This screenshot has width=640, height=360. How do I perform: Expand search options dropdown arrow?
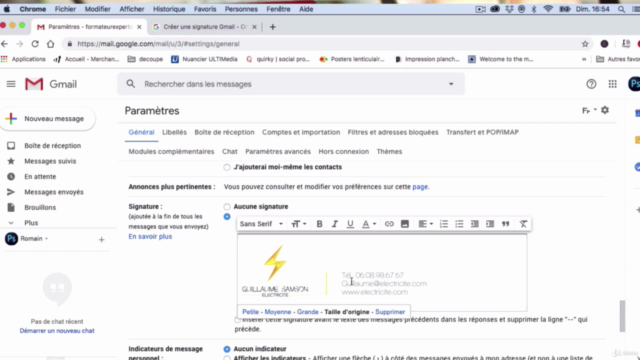(451, 84)
